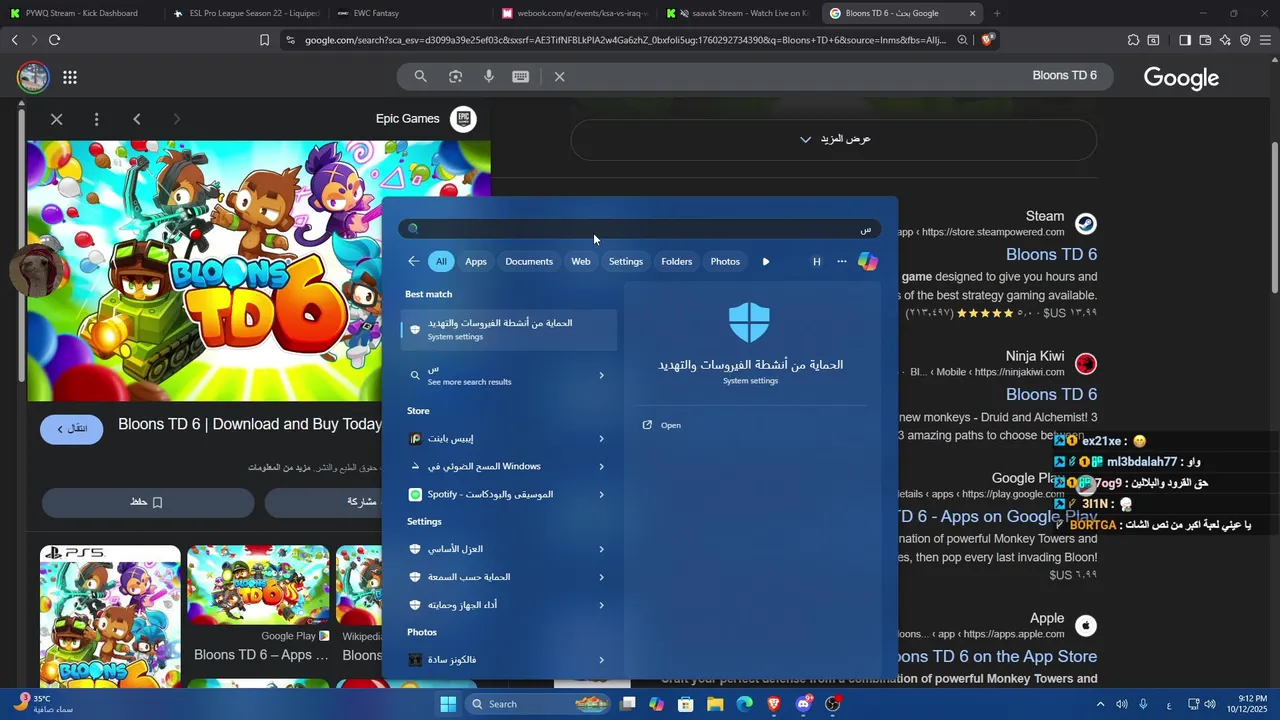Expand the إيبيس باينت store result

601,438
